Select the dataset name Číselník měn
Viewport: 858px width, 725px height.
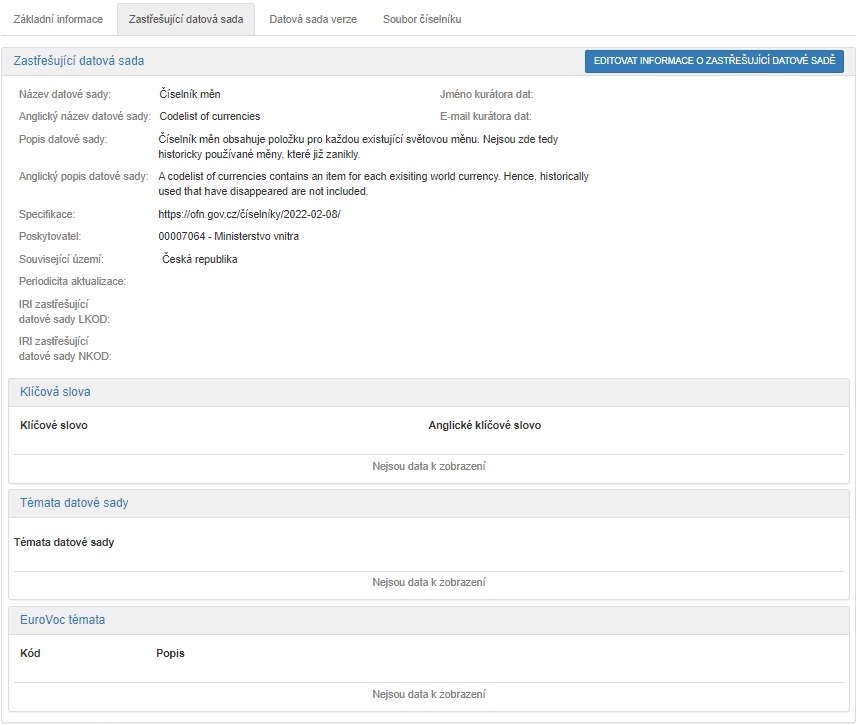pyautogui.click(x=189, y=94)
